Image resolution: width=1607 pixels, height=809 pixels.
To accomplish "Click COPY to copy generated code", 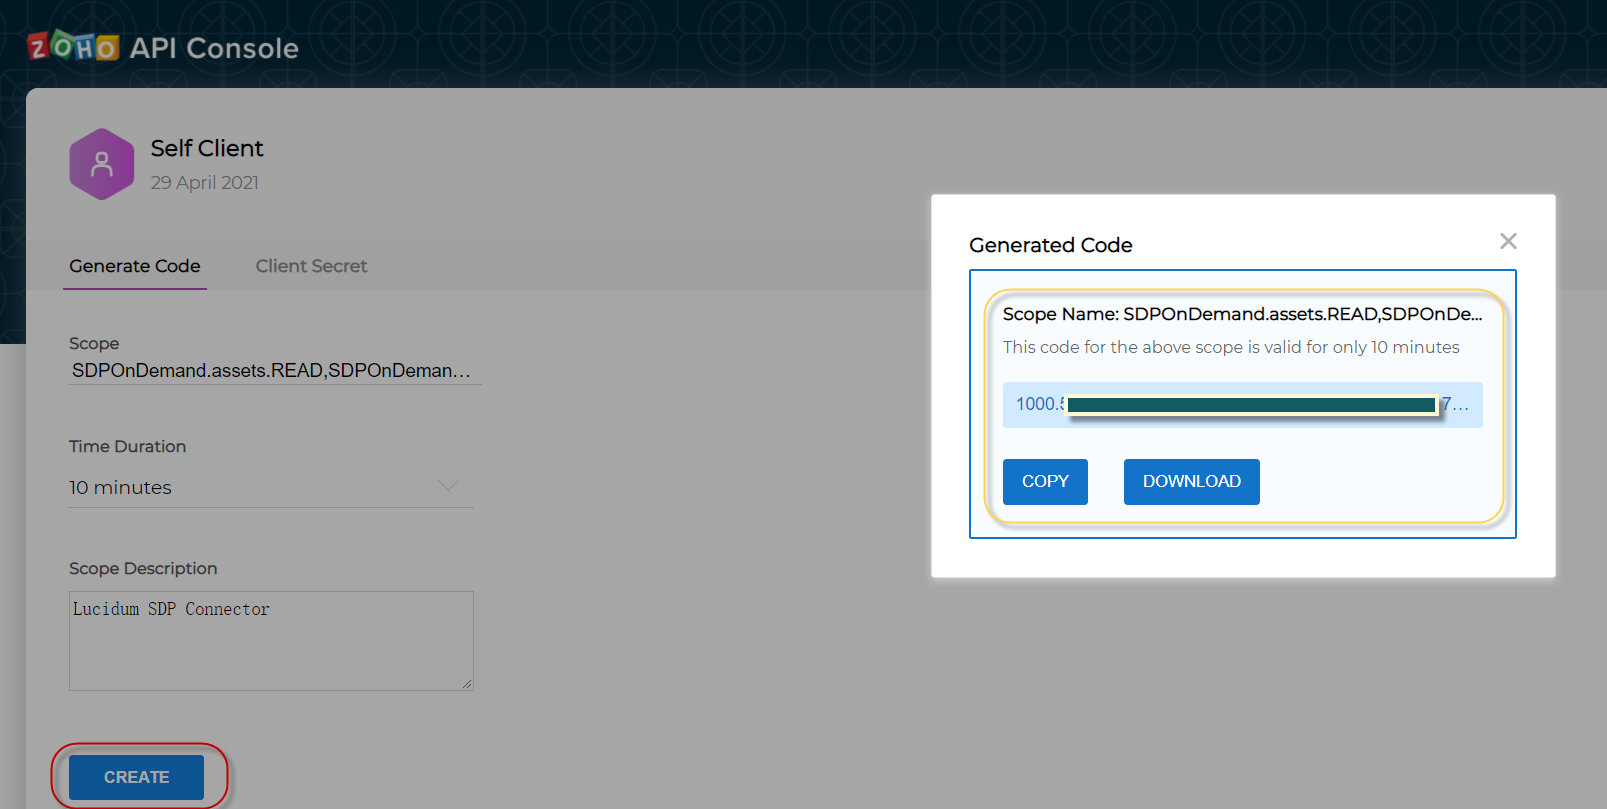I will pyautogui.click(x=1045, y=482).
